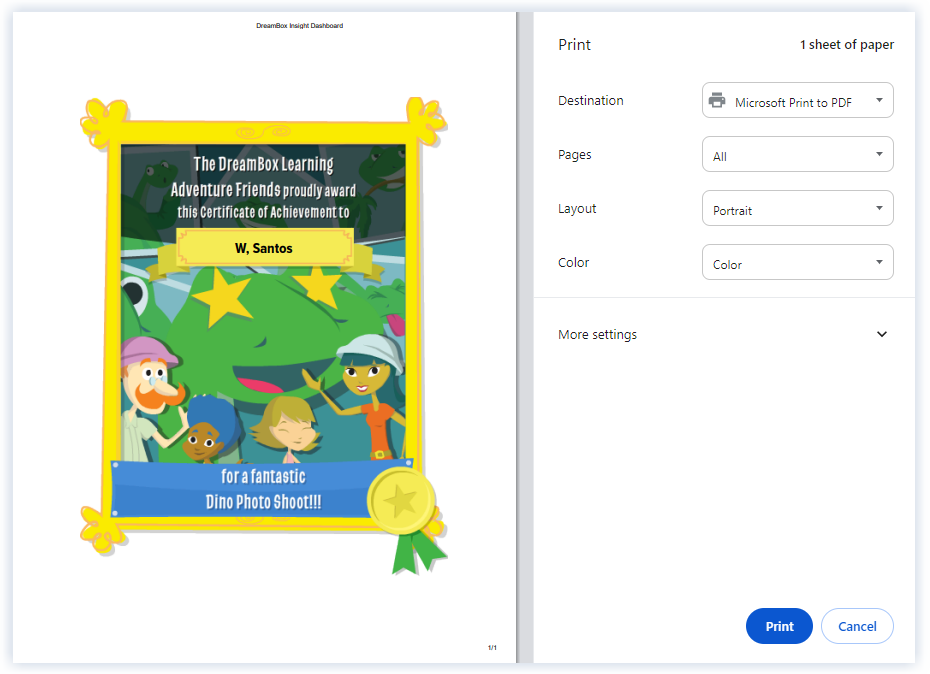Image resolution: width=930 pixels, height=674 pixels.
Task: Click the Cancel button
Action: pos(857,626)
